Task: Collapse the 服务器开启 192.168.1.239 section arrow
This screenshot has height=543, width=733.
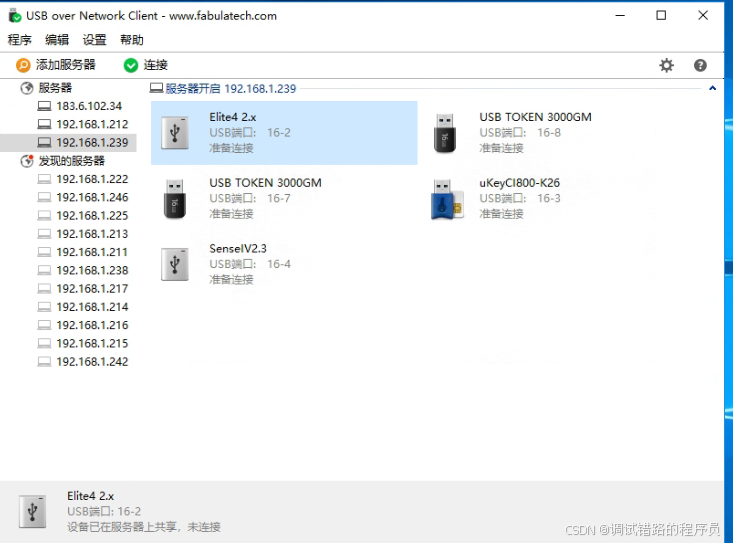Action: [x=712, y=88]
